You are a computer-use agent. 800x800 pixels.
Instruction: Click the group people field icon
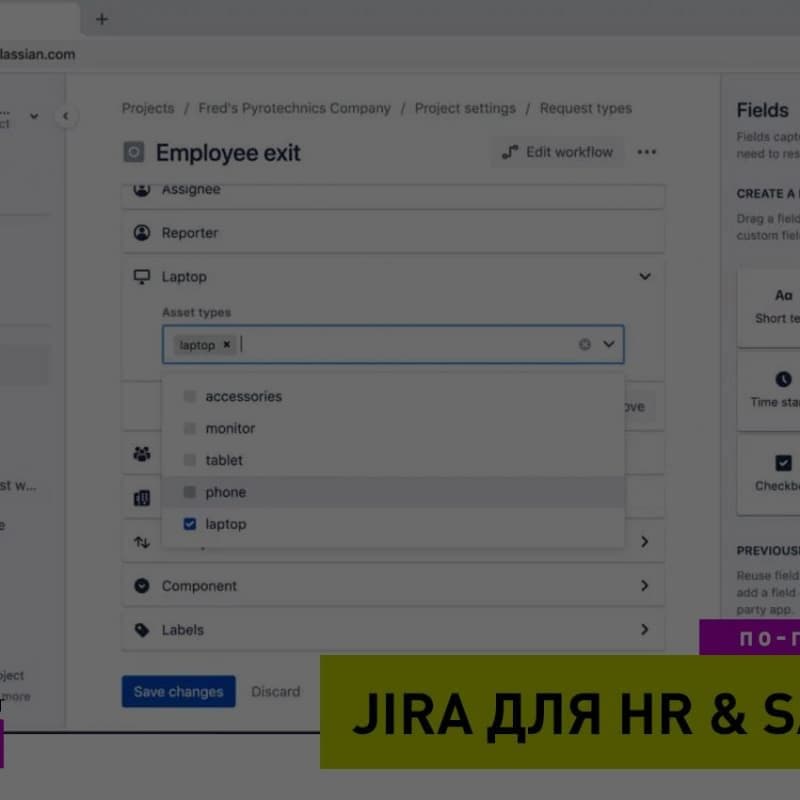(x=142, y=454)
